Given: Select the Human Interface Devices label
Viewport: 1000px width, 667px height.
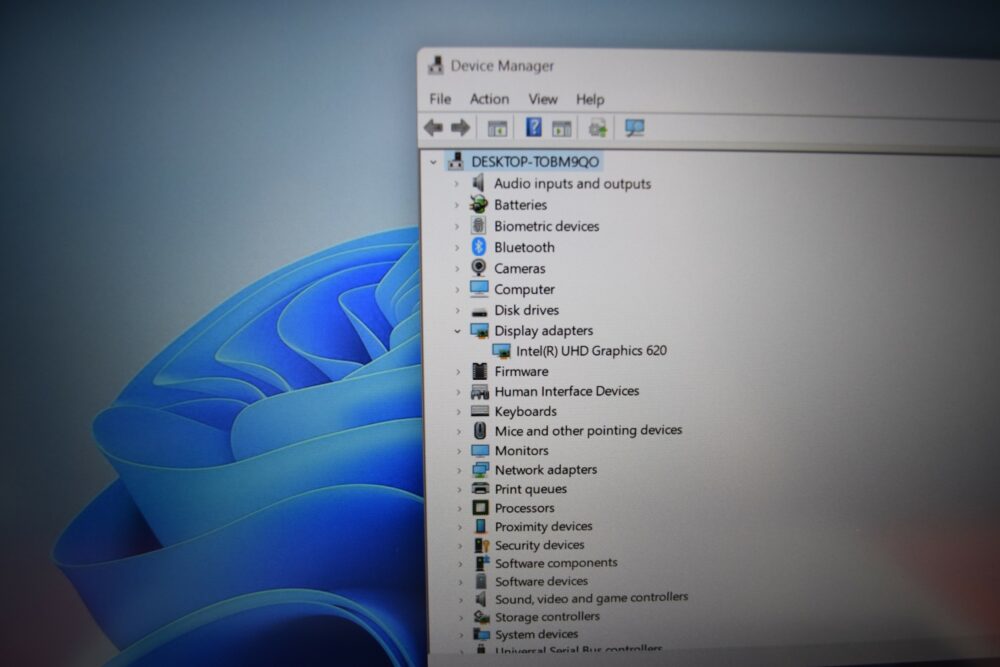Looking at the screenshot, I should tap(567, 391).
